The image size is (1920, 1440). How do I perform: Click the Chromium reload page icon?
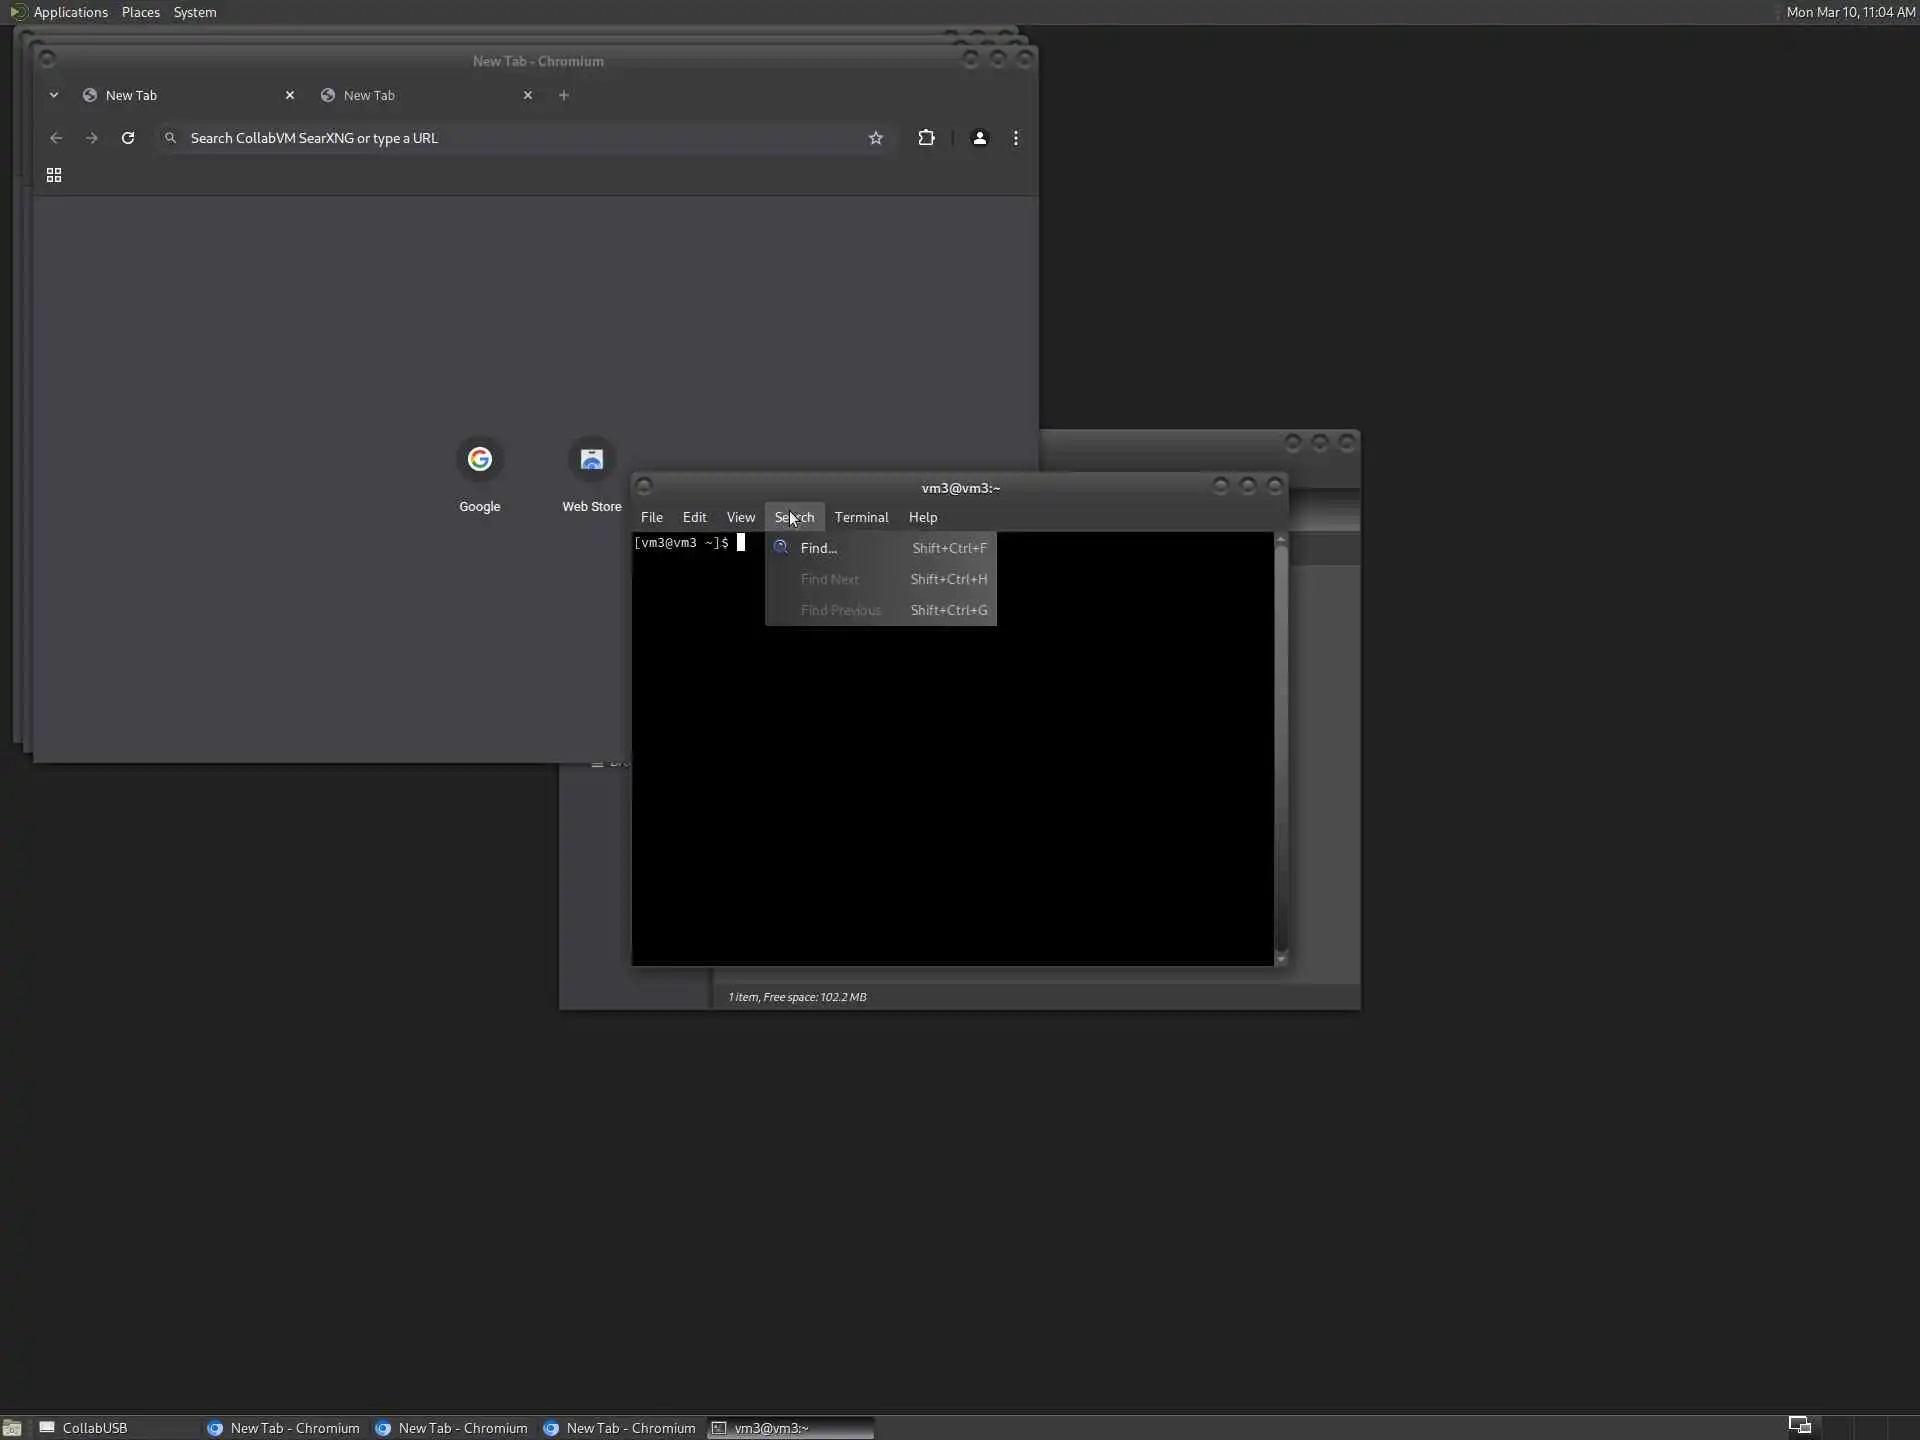[128, 138]
